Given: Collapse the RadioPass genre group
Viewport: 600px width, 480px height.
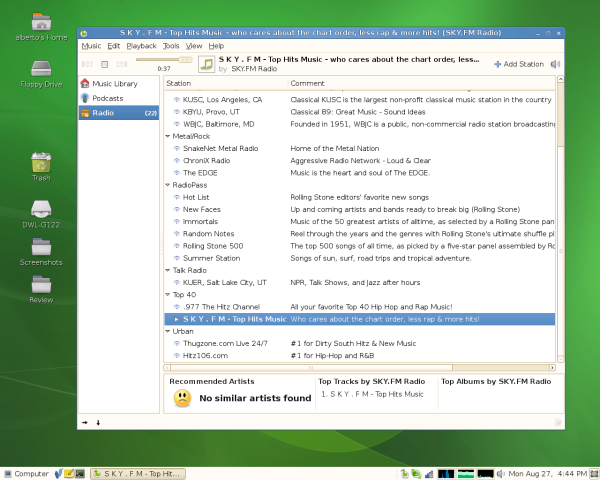Looking at the screenshot, I should (168, 185).
